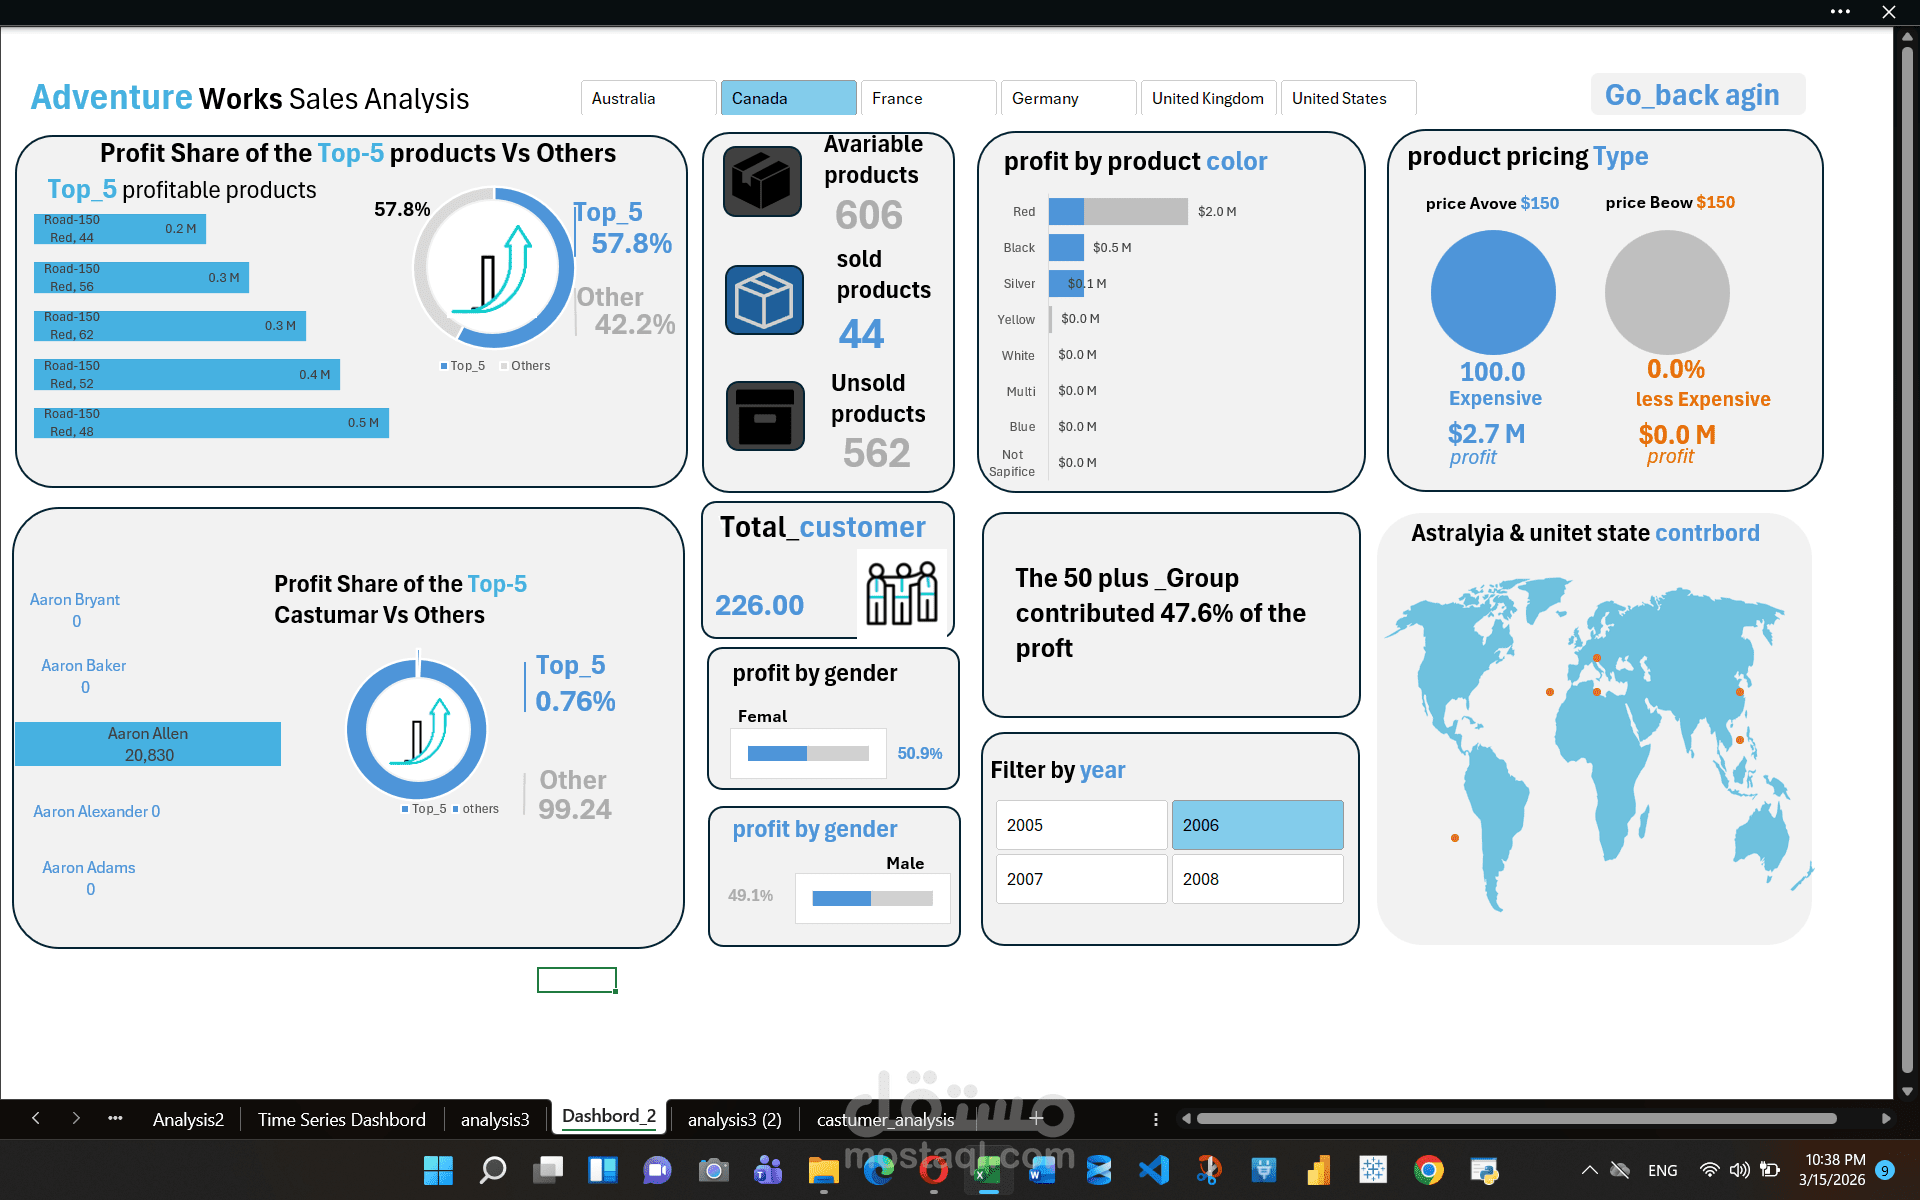1920x1200 pixels.
Task: Open Visual Studio Code from taskbar
Action: coord(1153,1170)
